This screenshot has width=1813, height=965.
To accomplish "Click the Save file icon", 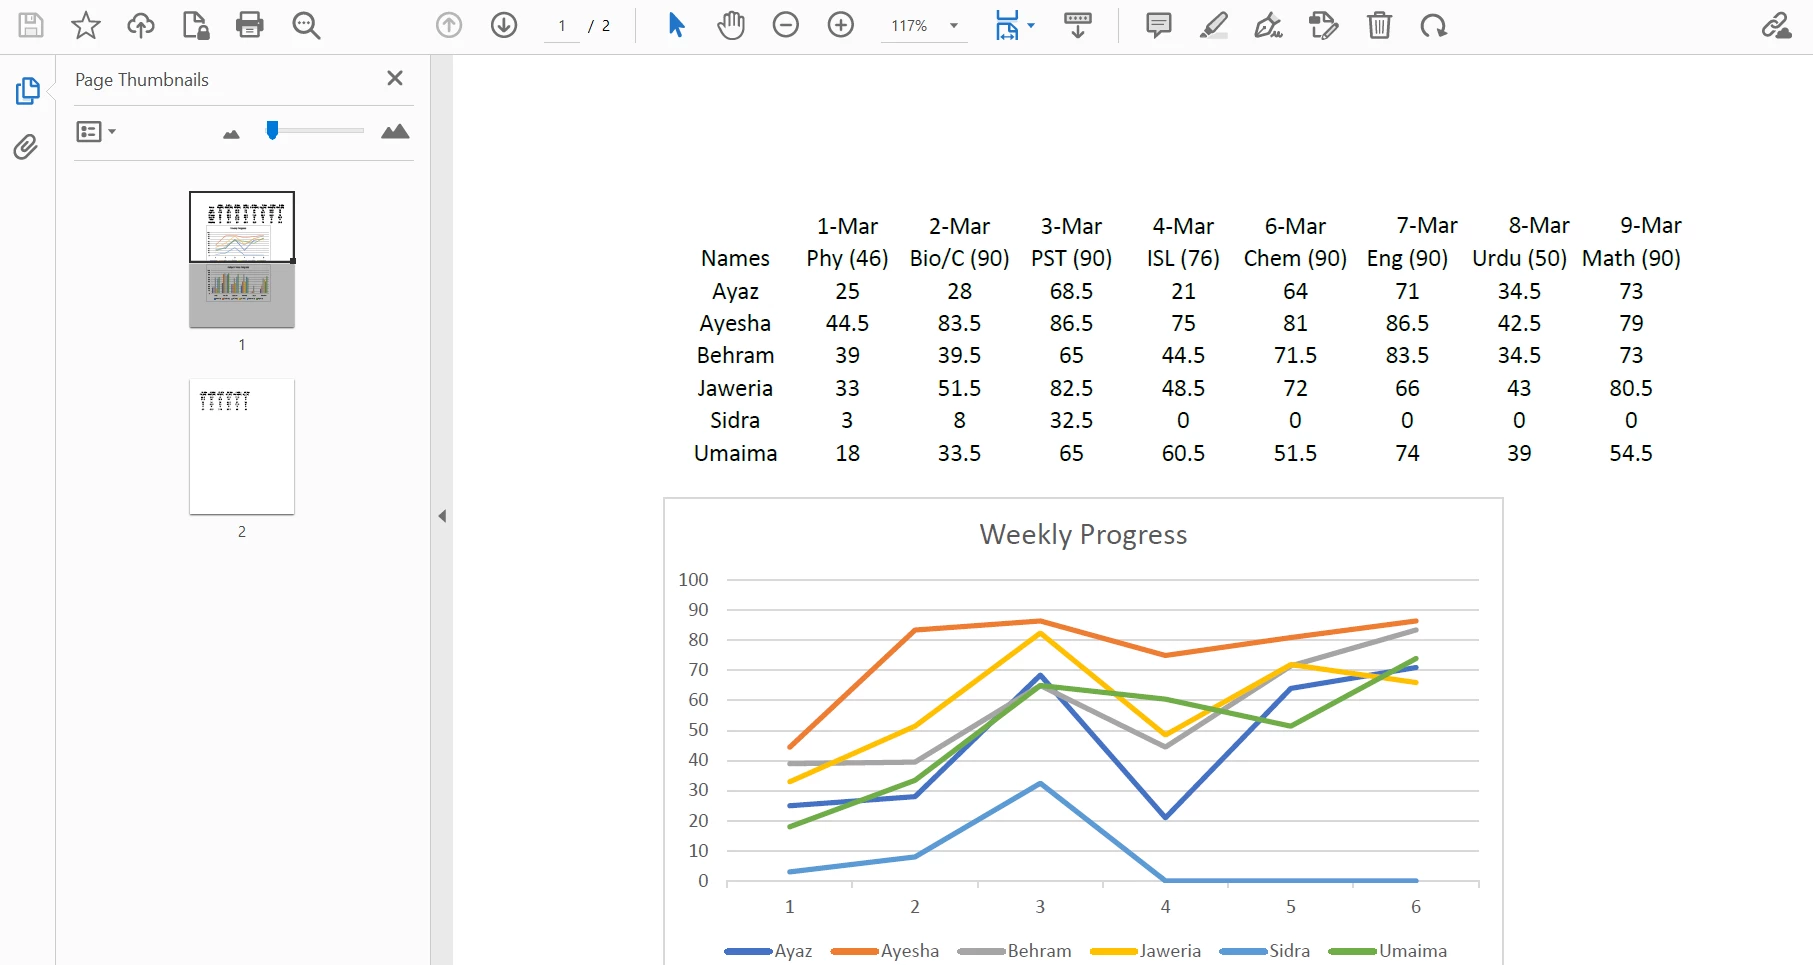I will tap(31, 25).
